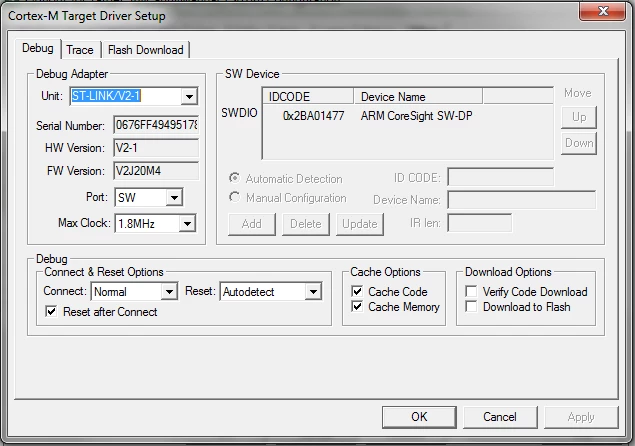The width and height of the screenshot is (635, 446).
Task: Close the Cortex-M Target Driver Setup dialog
Action: click(x=603, y=11)
